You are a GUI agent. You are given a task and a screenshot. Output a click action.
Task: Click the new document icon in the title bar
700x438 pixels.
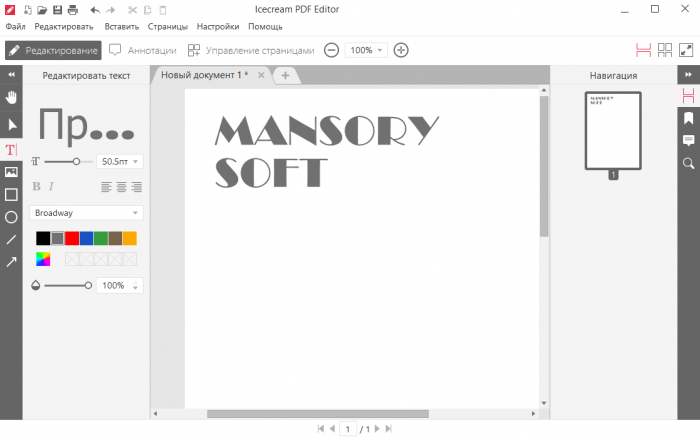(28, 10)
